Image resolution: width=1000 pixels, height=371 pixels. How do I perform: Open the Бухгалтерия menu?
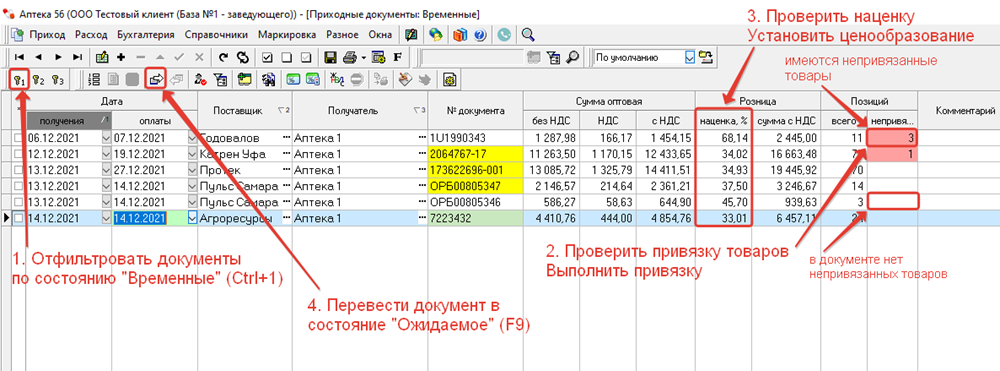click(x=145, y=34)
